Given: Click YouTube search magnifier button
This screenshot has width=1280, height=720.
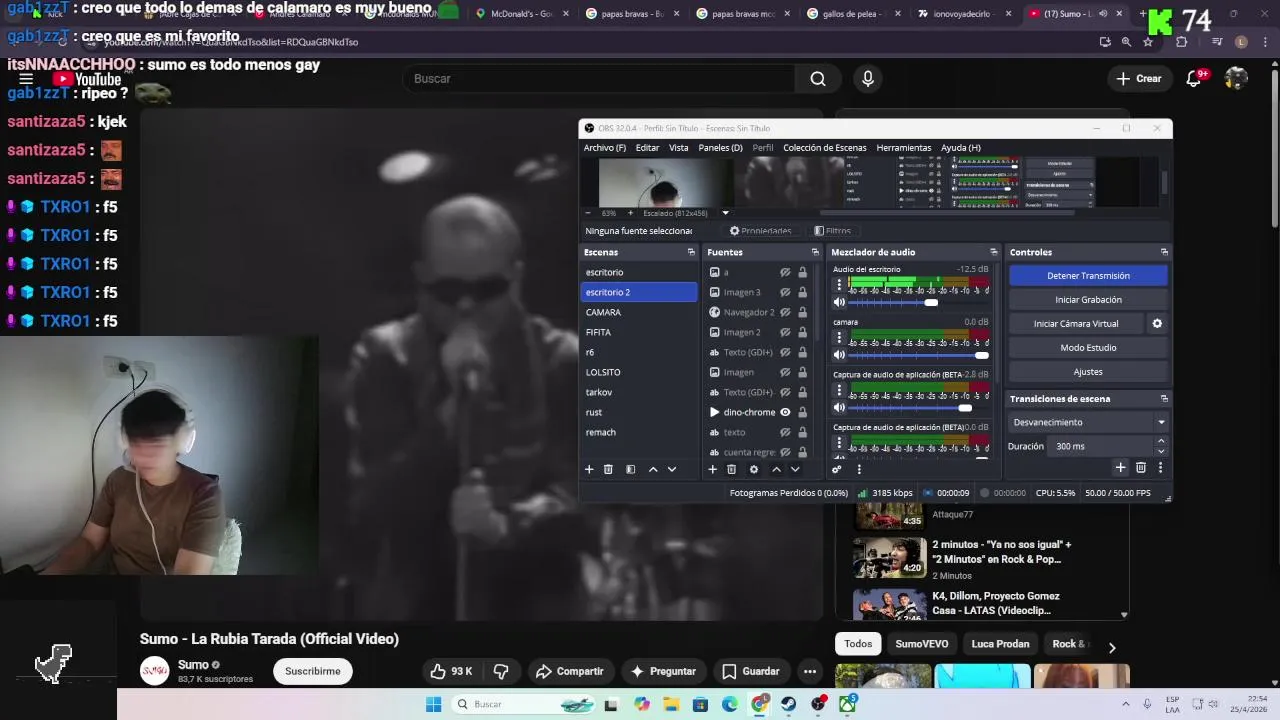Looking at the screenshot, I should click(818, 79).
